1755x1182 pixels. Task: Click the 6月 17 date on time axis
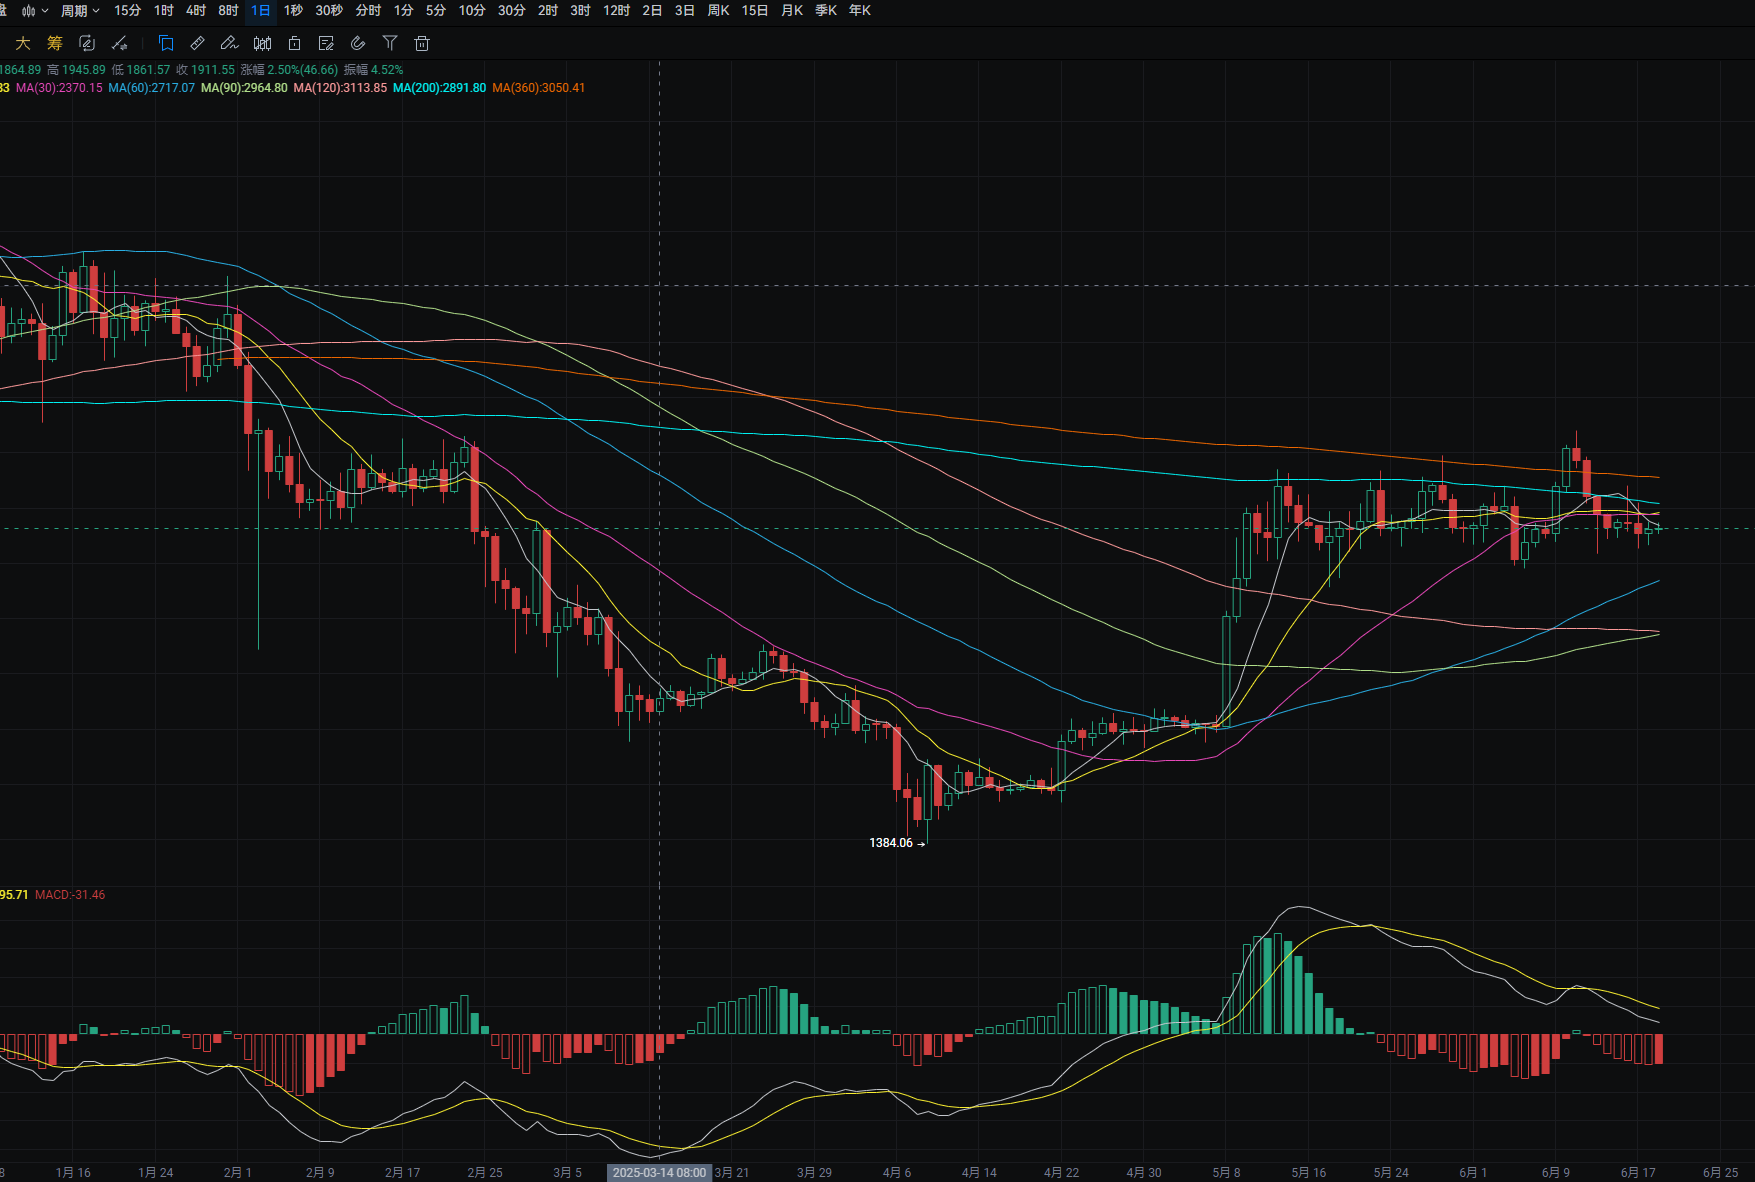(1638, 1172)
